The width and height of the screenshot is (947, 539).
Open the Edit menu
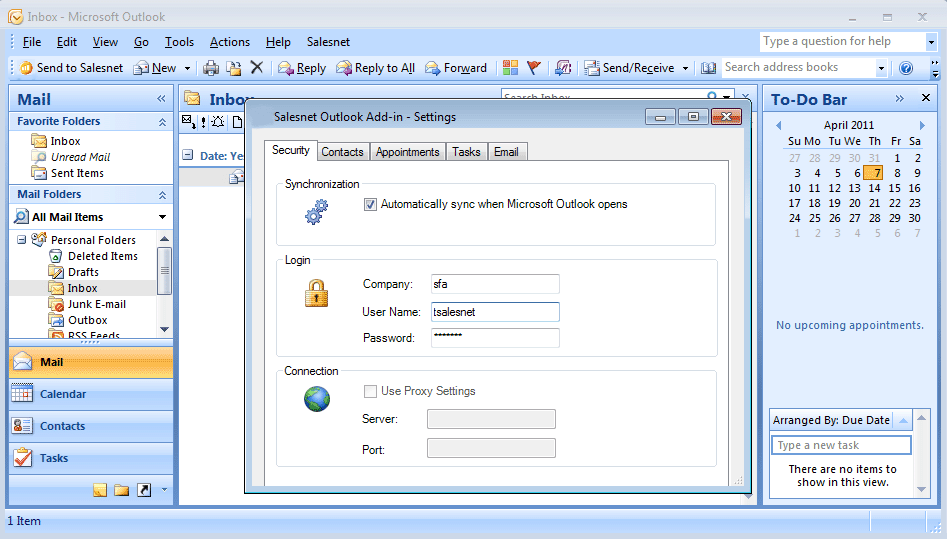coord(66,42)
